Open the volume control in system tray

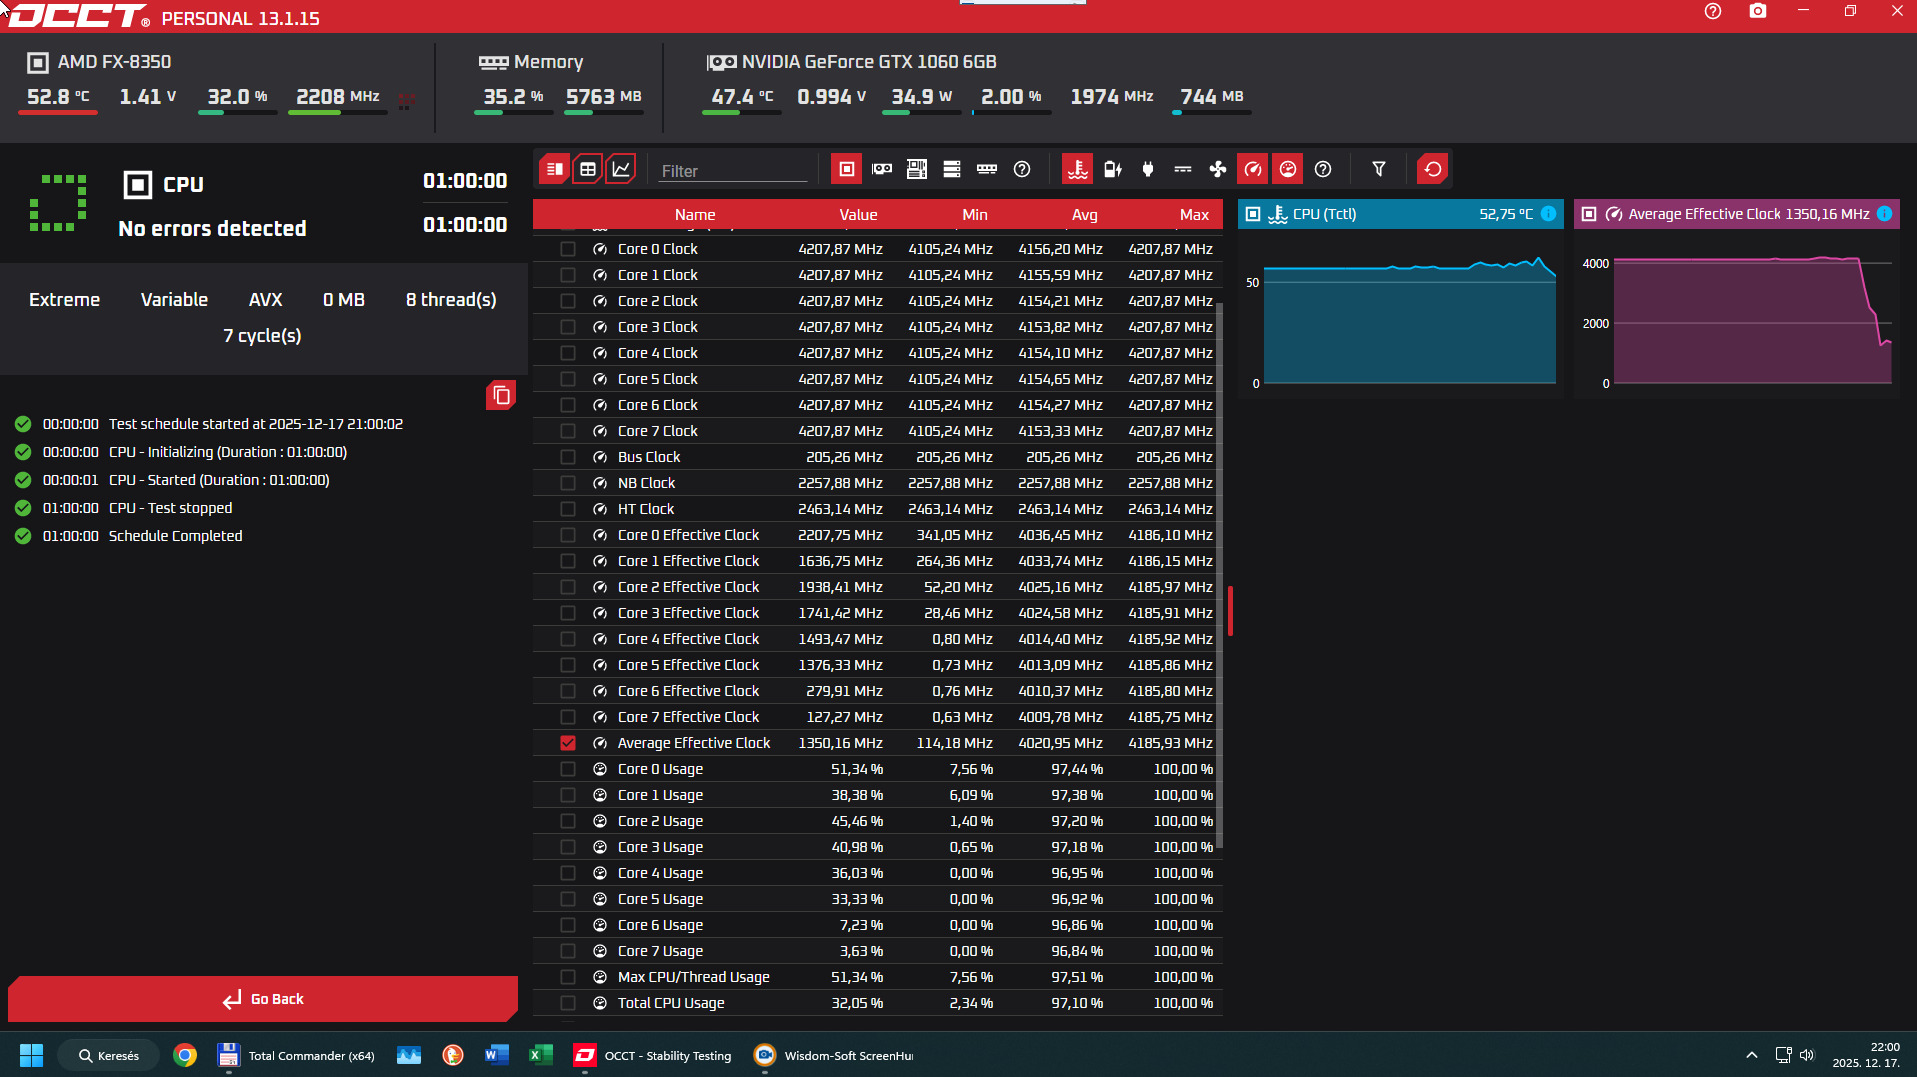1806,1055
